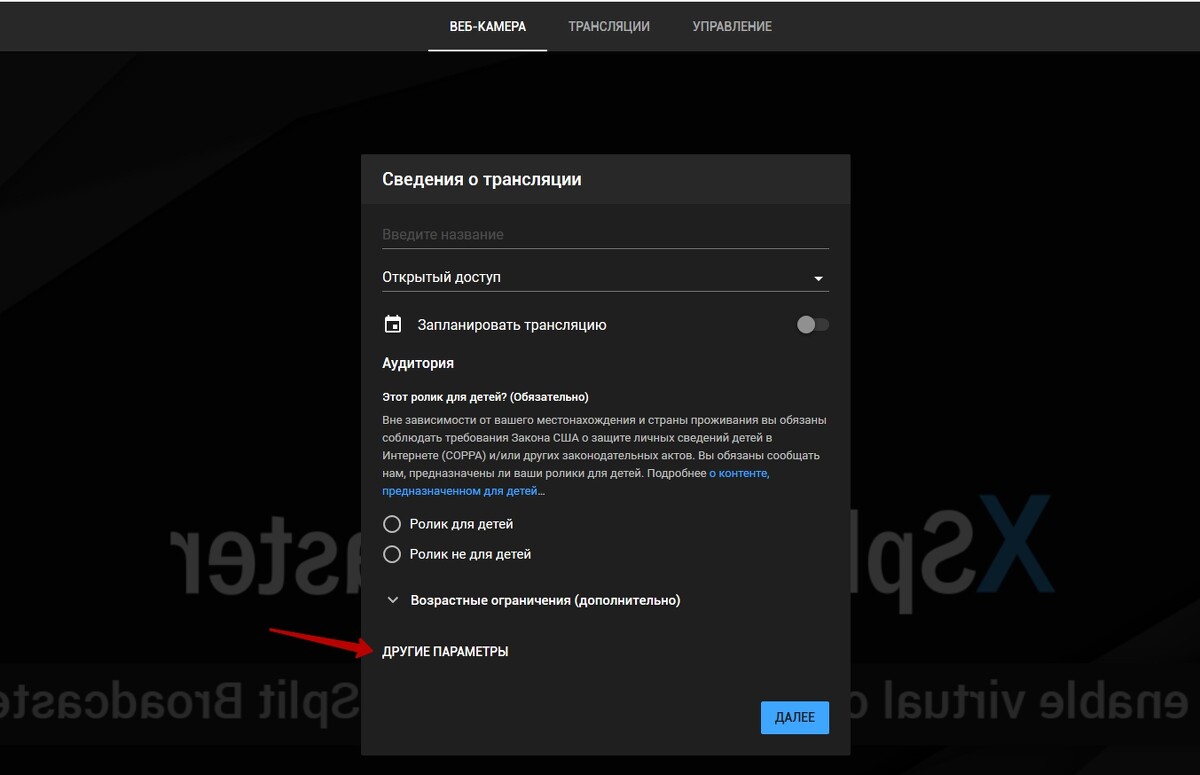
Task: Enable the Запланировать трансляцию toggle switch
Action: [812, 325]
